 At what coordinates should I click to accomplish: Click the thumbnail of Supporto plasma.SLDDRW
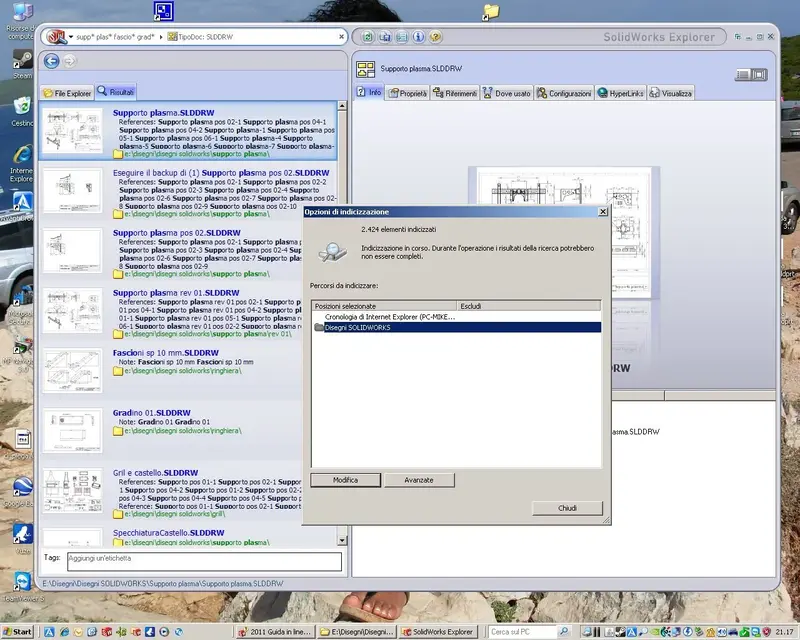[72, 131]
